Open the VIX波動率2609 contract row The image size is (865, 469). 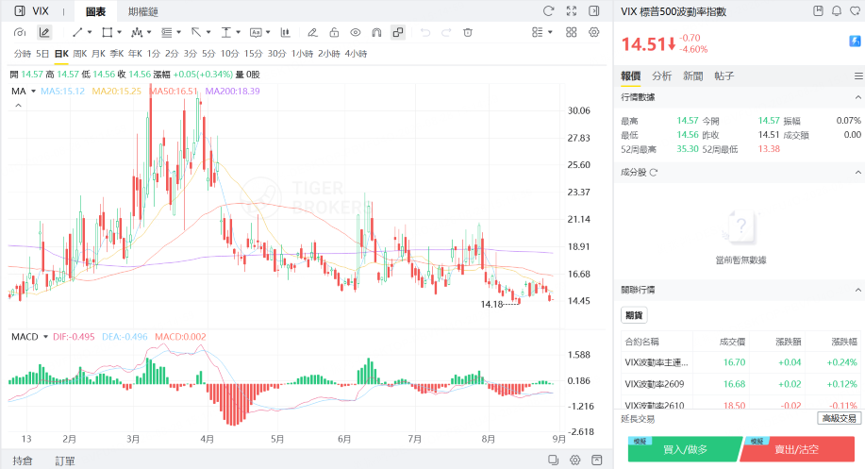point(741,384)
